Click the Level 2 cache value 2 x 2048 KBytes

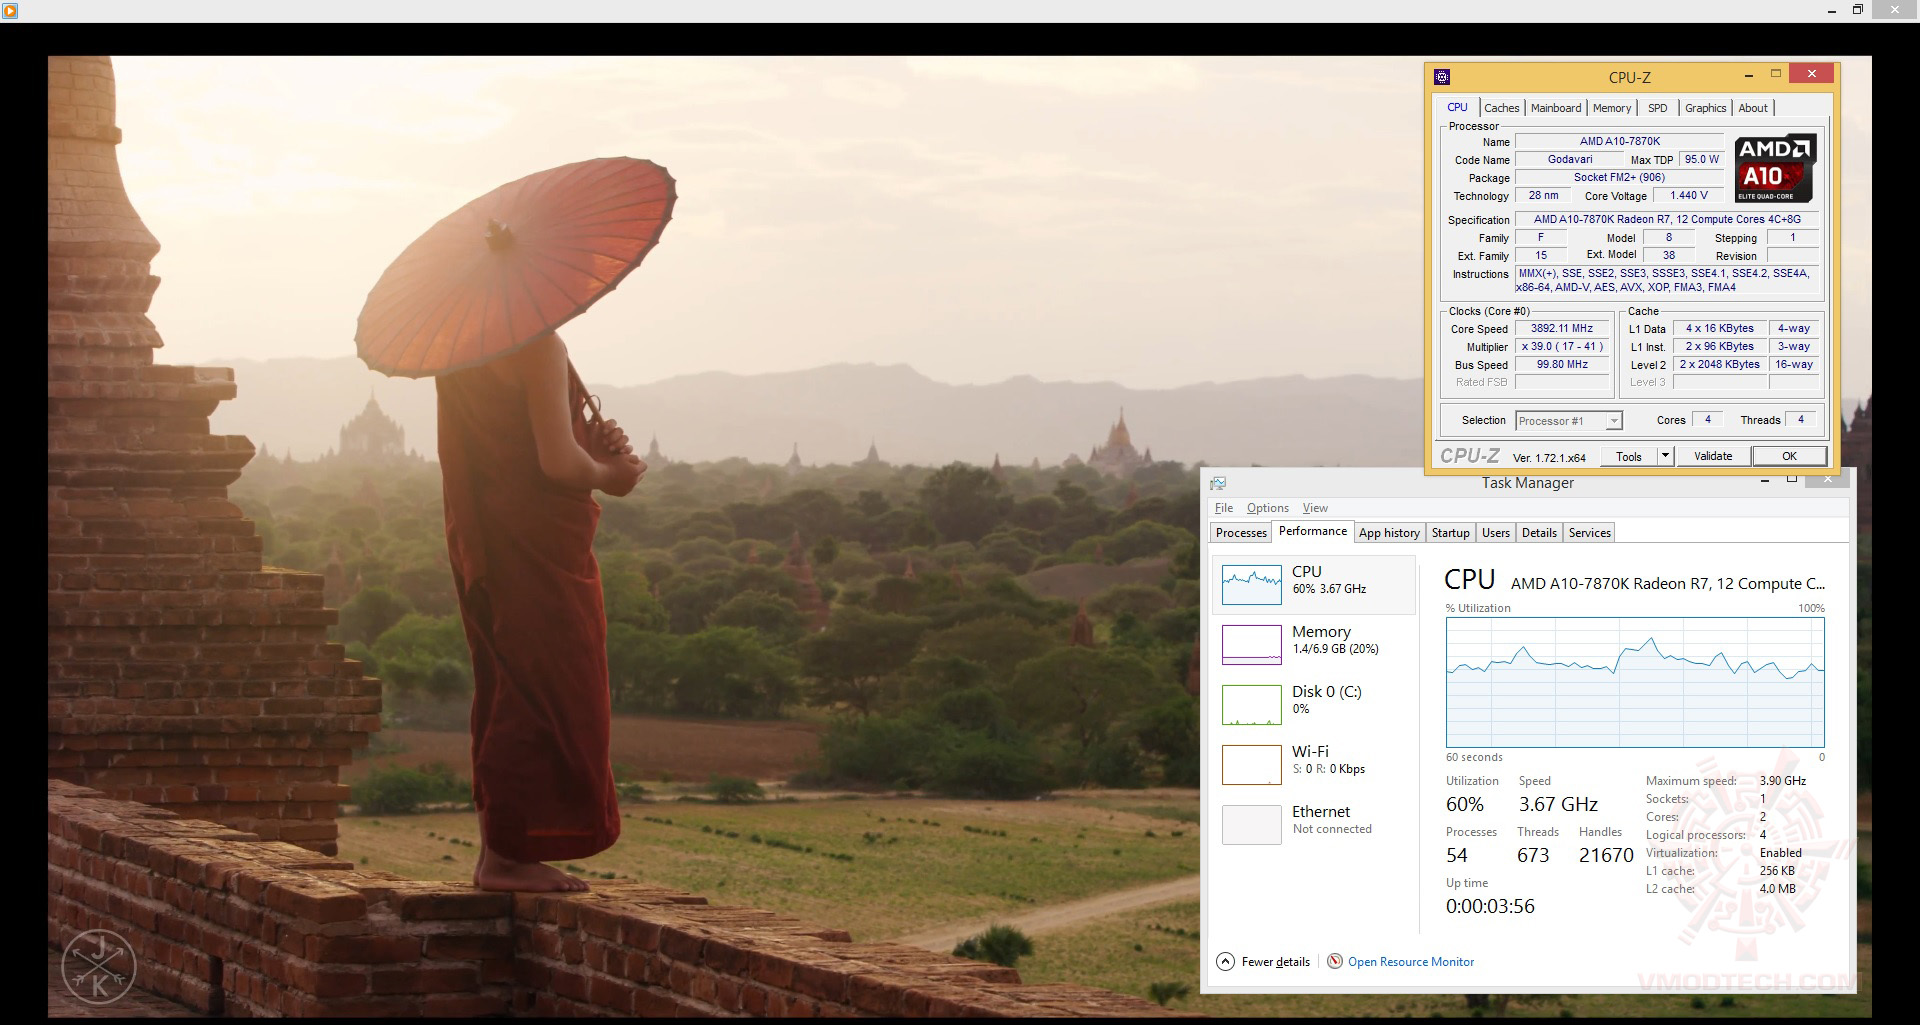1720,365
